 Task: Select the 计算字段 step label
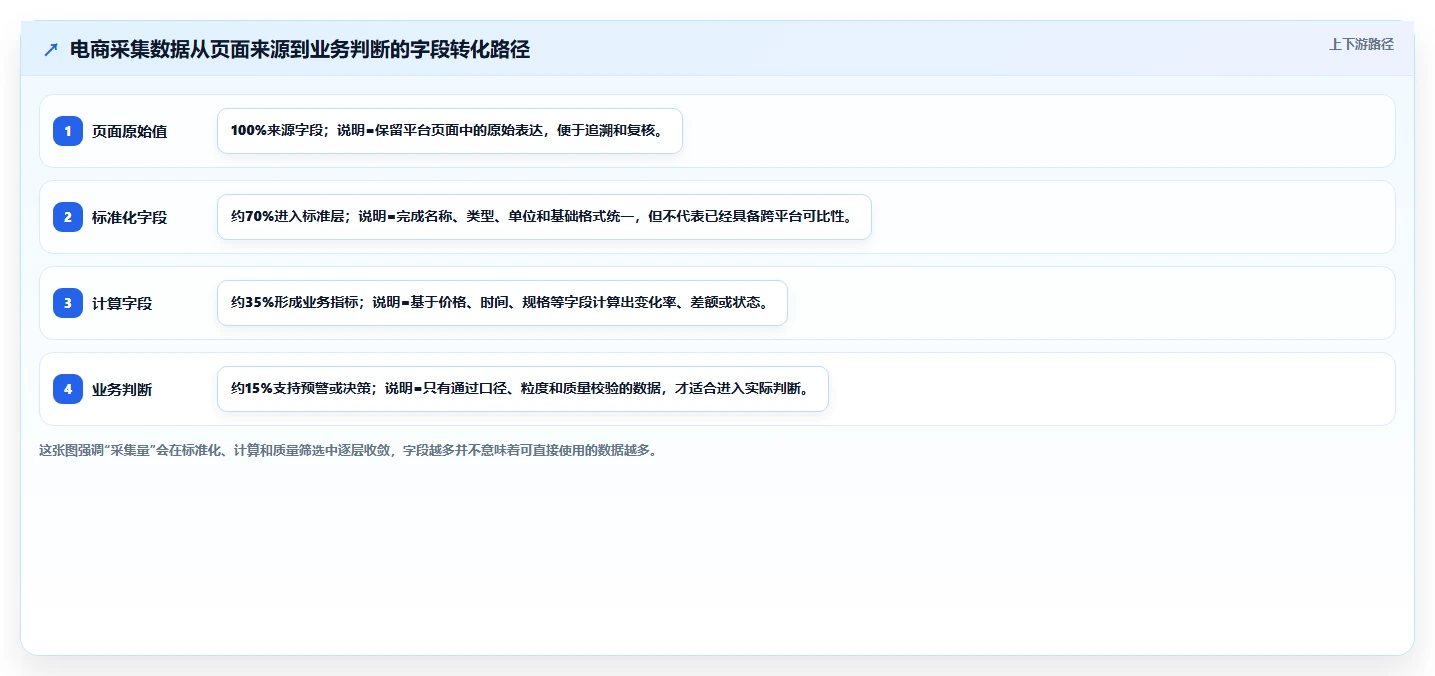pyautogui.click(x=122, y=303)
